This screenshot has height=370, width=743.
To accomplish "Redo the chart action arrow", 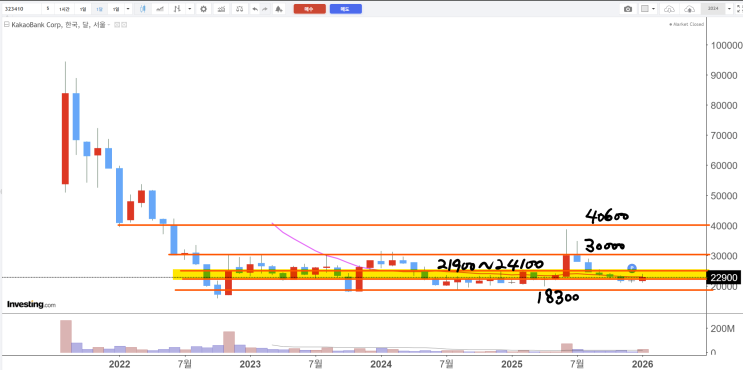I will click(x=265, y=9).
